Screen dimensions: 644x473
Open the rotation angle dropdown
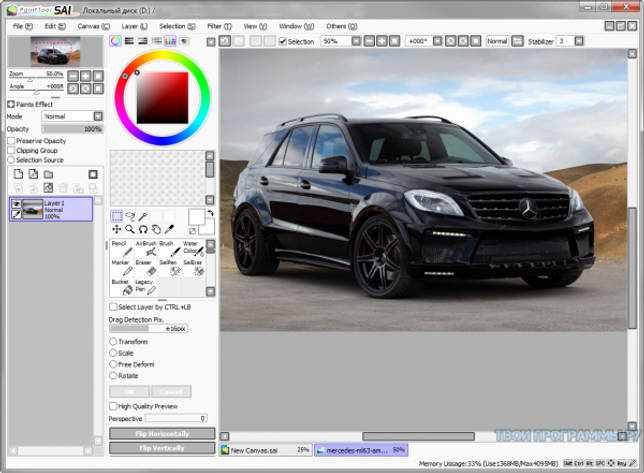pyautogui.click(x=437, y=41)
